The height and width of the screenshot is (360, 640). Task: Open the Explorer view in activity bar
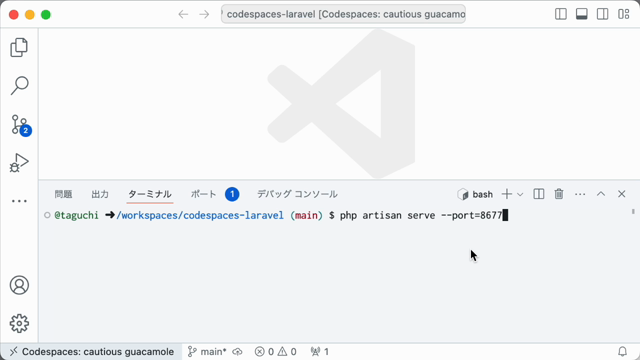coord(19,48)
